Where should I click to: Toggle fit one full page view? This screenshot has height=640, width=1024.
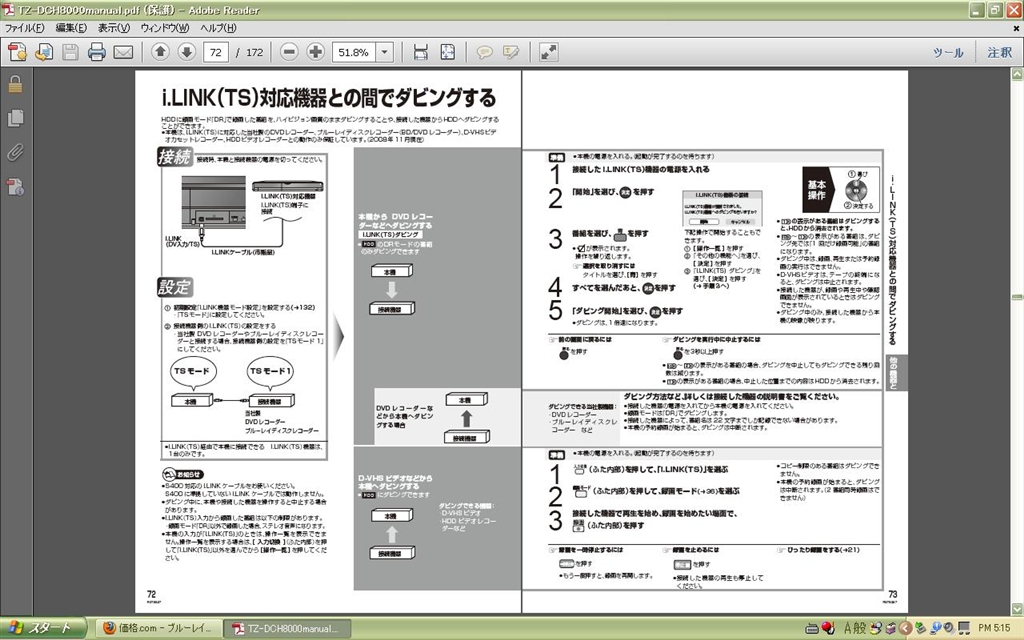click(447, 52)
